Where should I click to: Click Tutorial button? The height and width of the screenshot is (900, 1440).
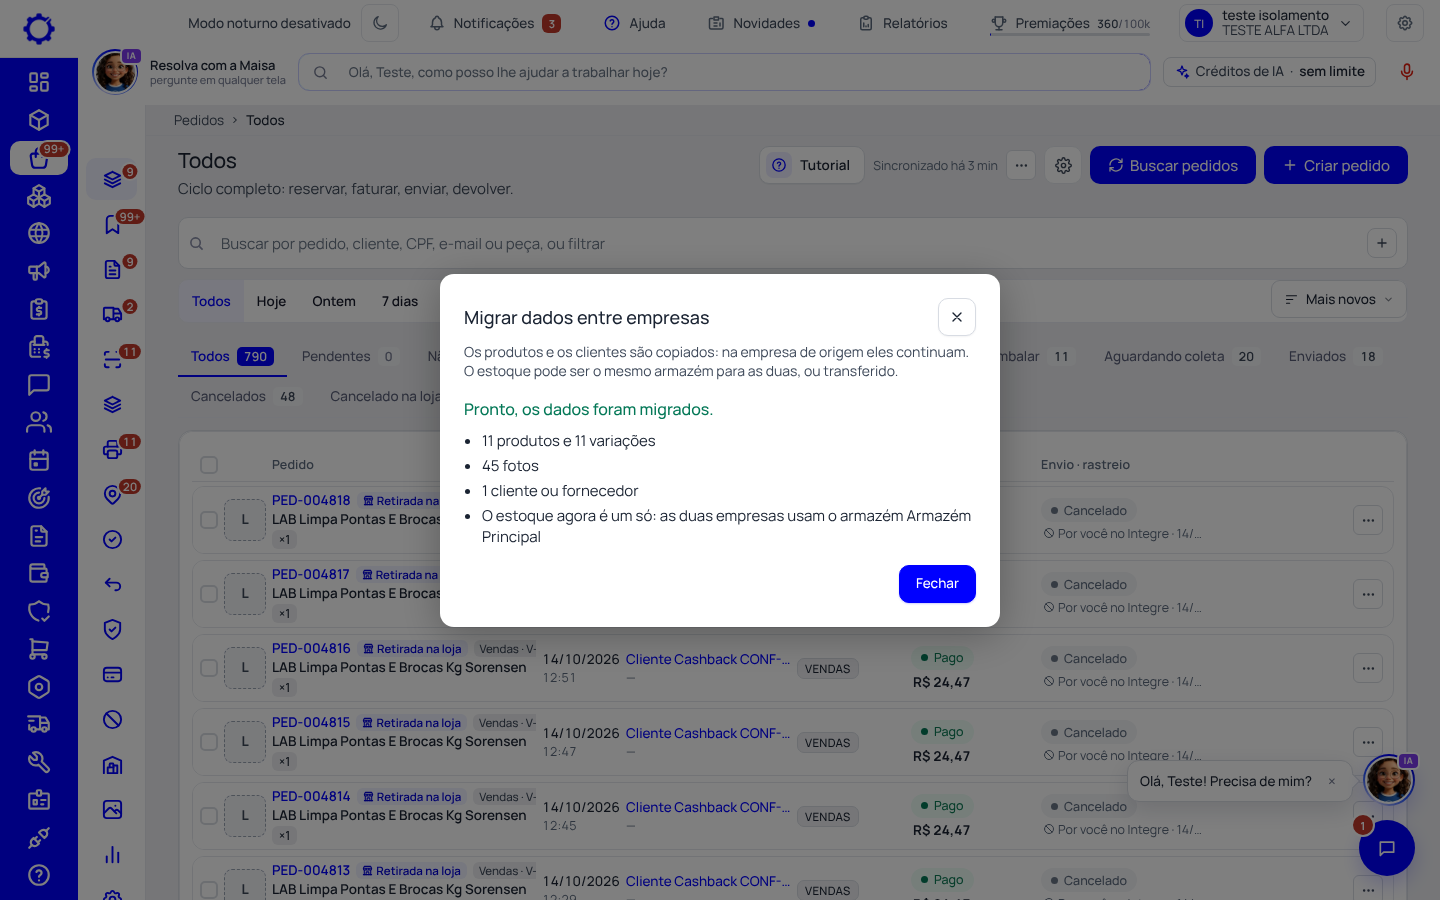pos(811,166)
